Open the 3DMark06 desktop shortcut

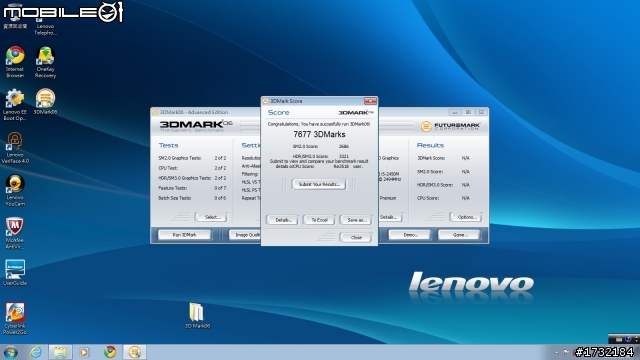tap(45, 101)
